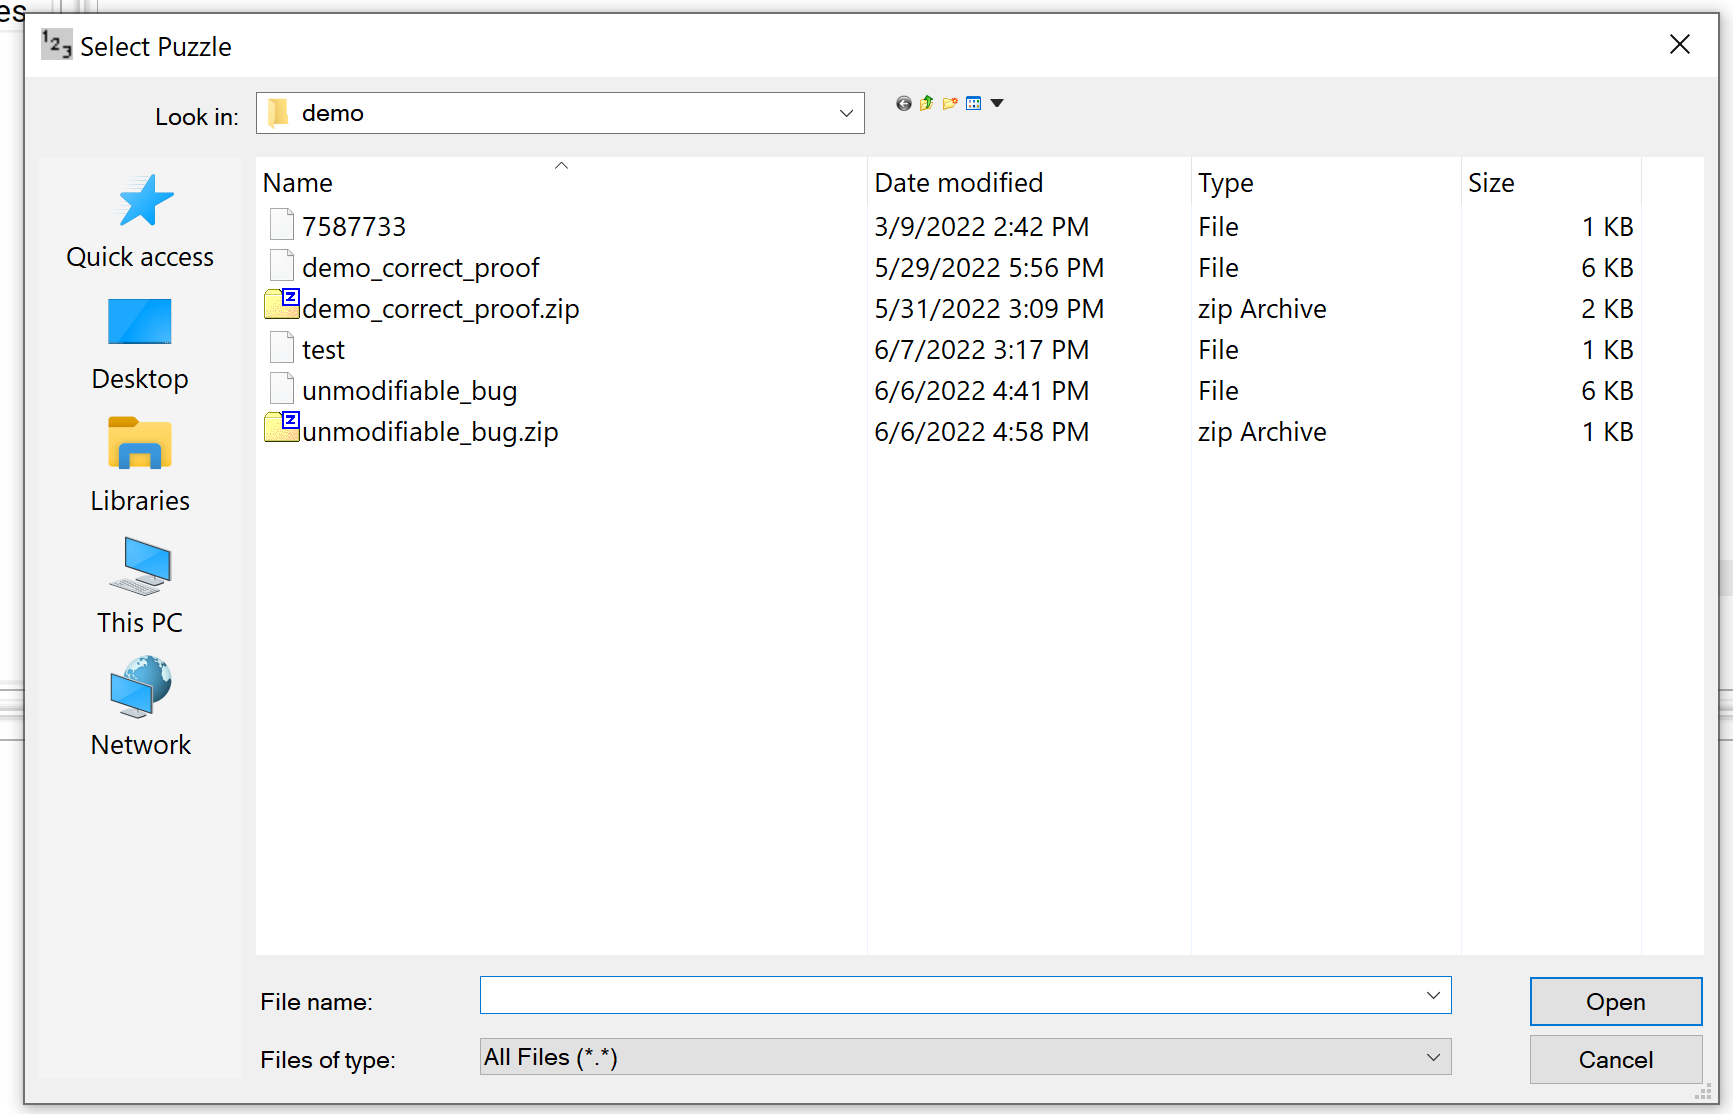The image size is (1733, 1114).
Task: Sort files by the Name column
Action: (297, 182)
